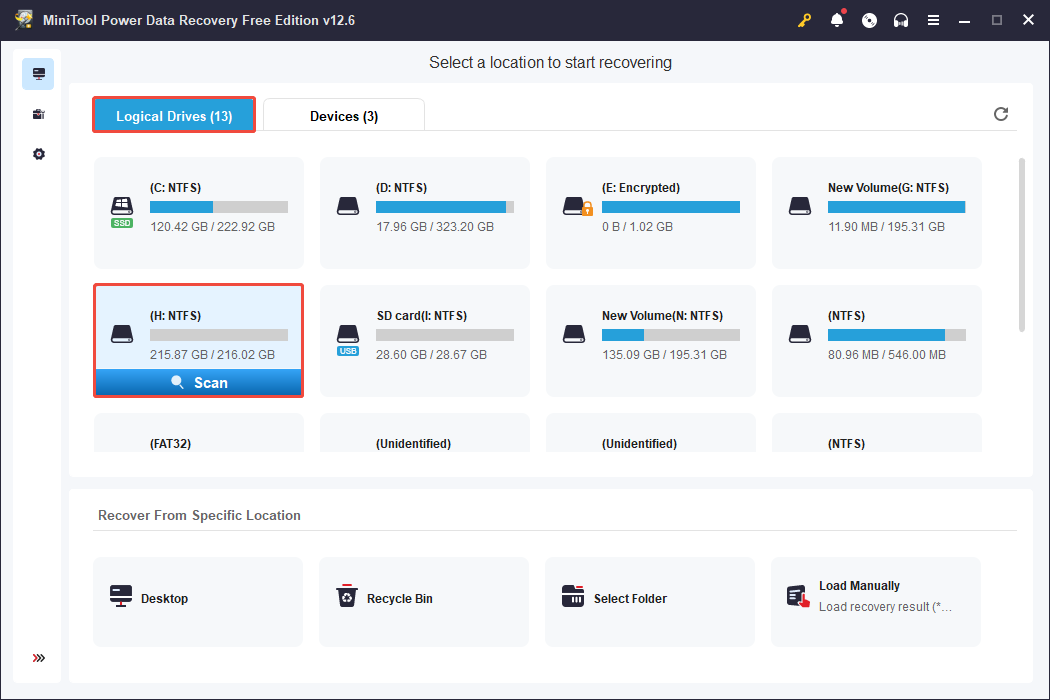Select the Logical Drives (13) tab
The width and height of the screenshot is (1050, 700).
click(174, 116)
